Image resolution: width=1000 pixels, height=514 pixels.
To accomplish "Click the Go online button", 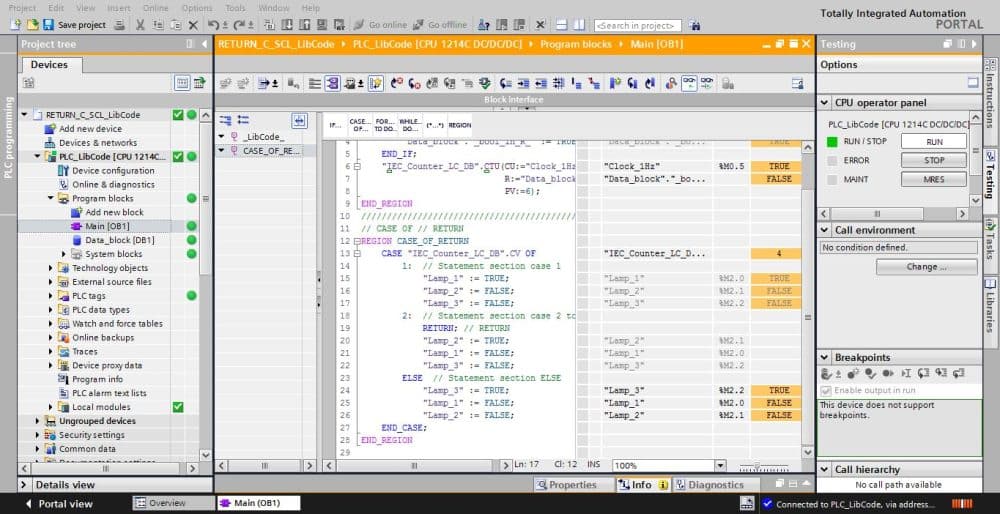I will (380, 25).
